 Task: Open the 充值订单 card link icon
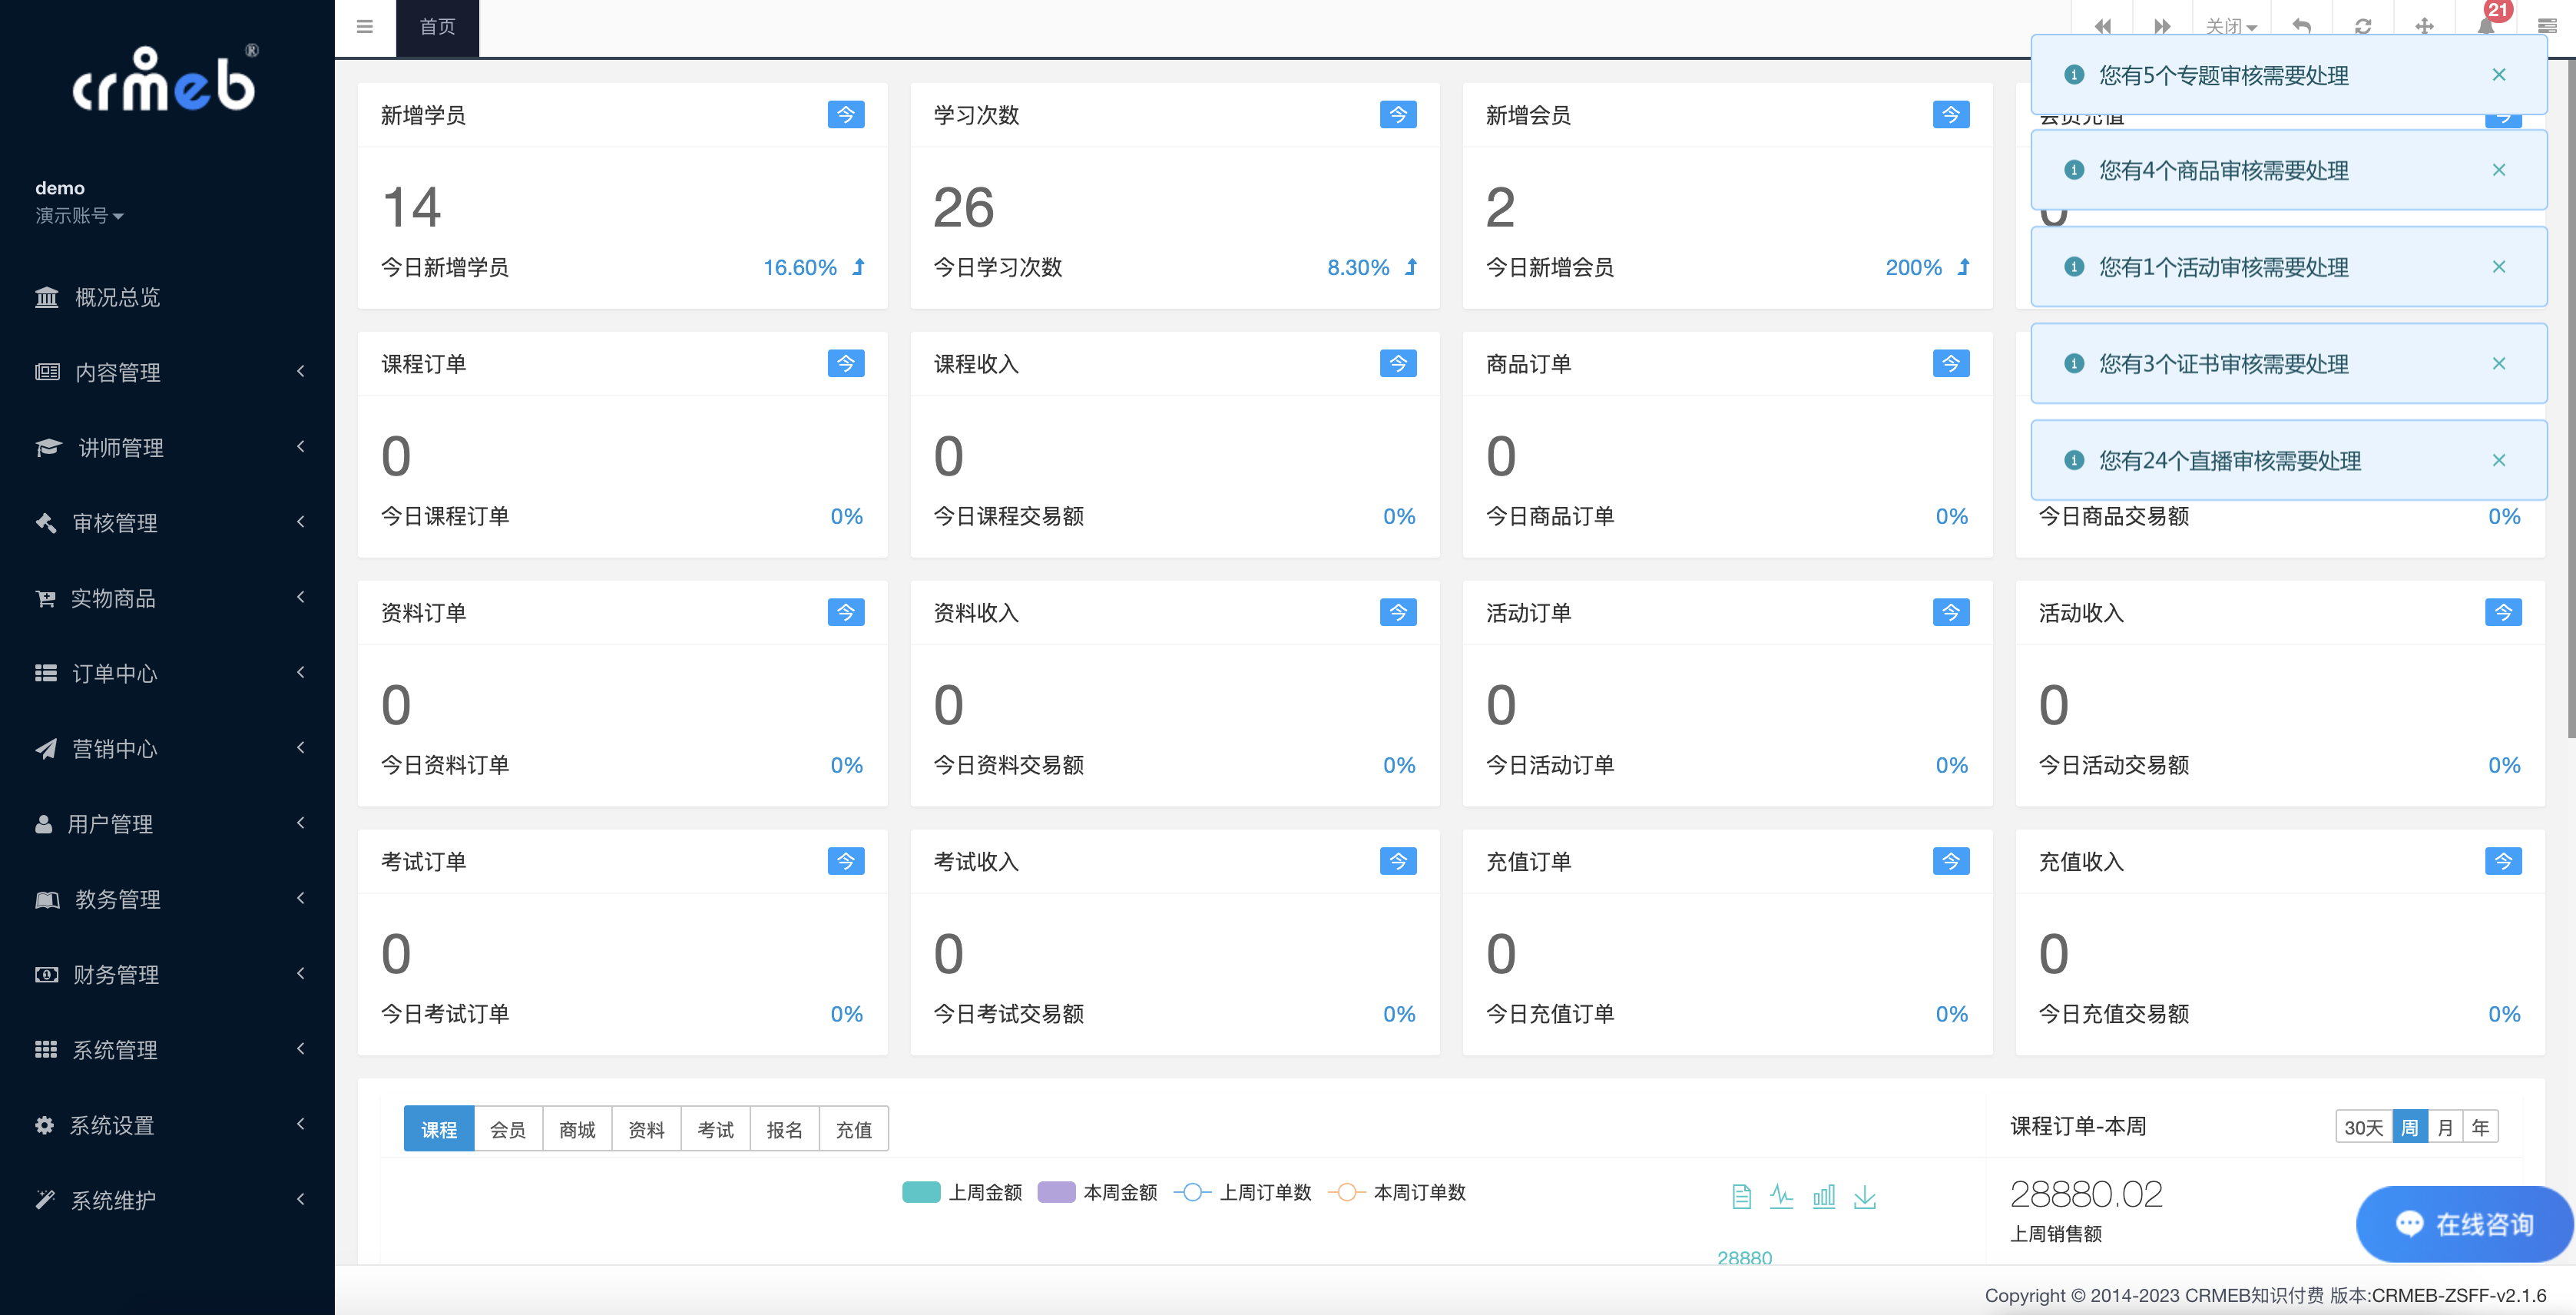(x=1951, y=862)
